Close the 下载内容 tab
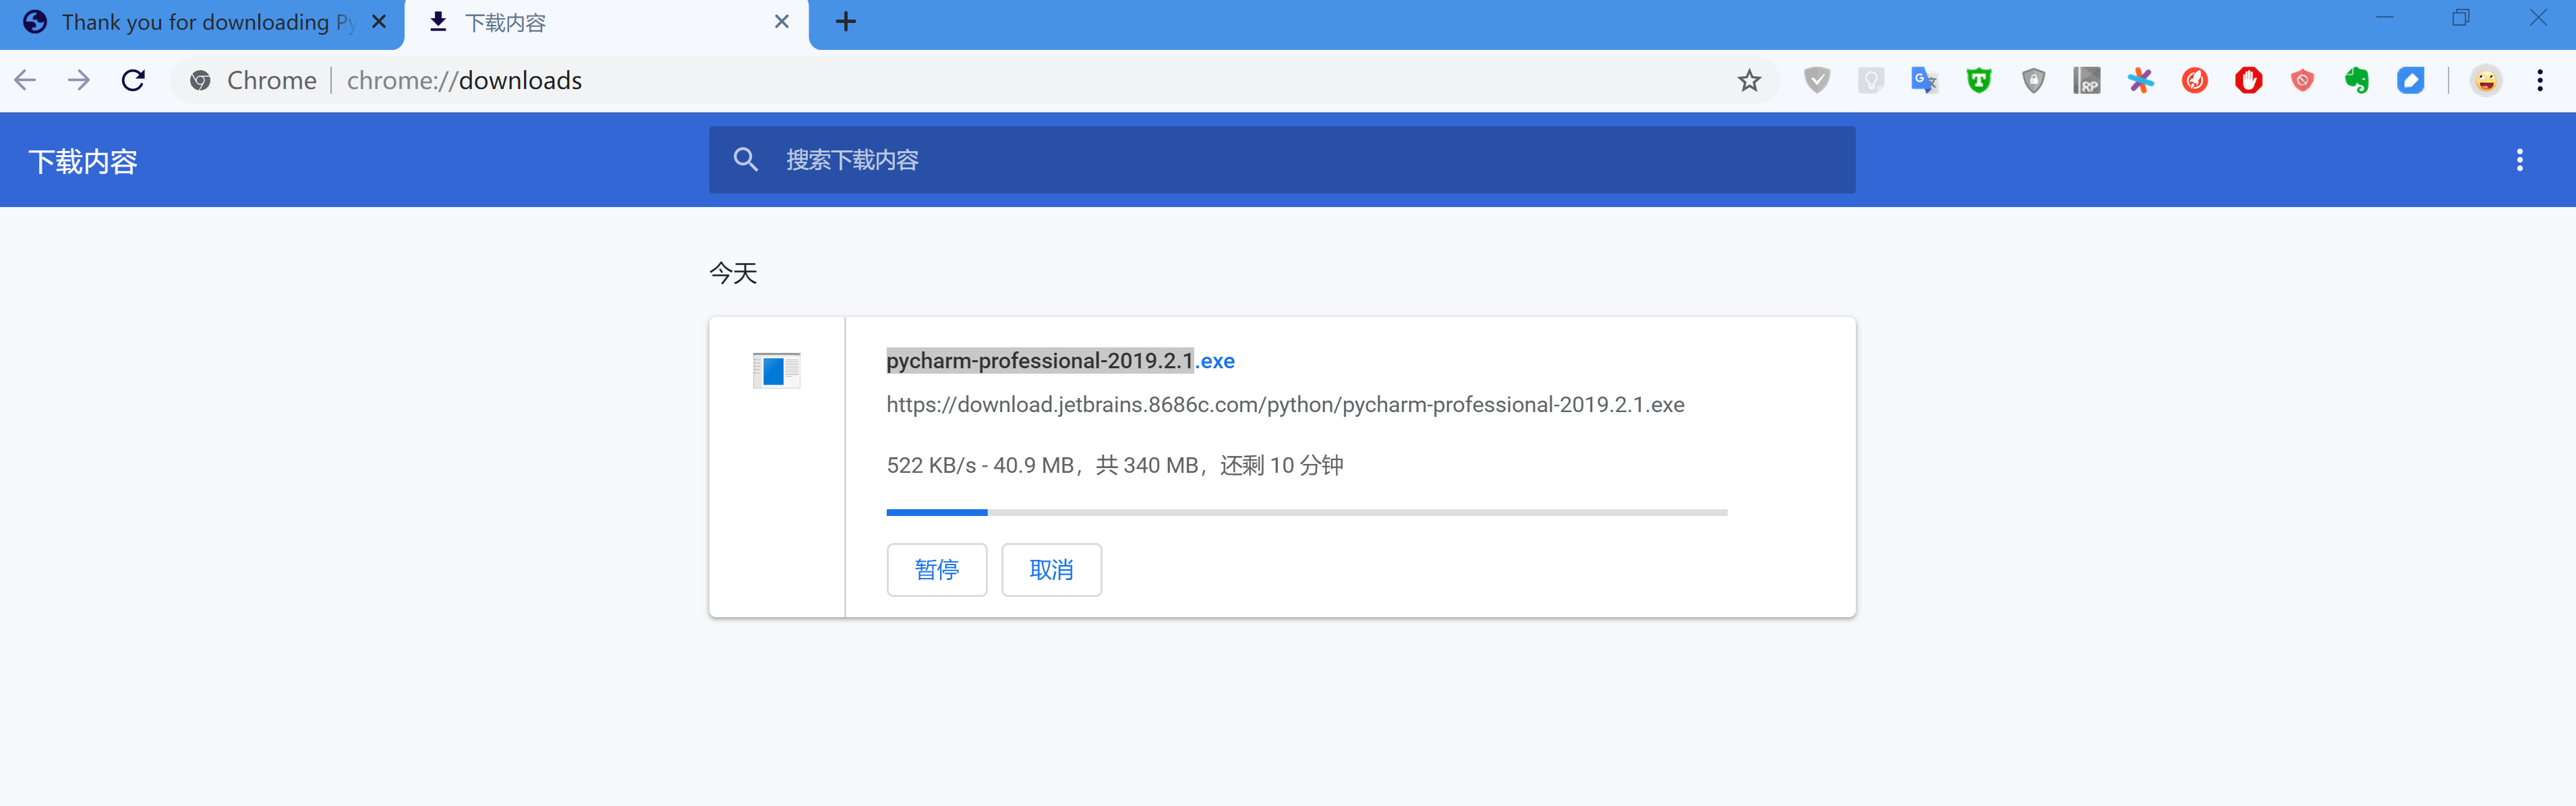This screenshot has height=806, width=2576. (x=782, y=21)
